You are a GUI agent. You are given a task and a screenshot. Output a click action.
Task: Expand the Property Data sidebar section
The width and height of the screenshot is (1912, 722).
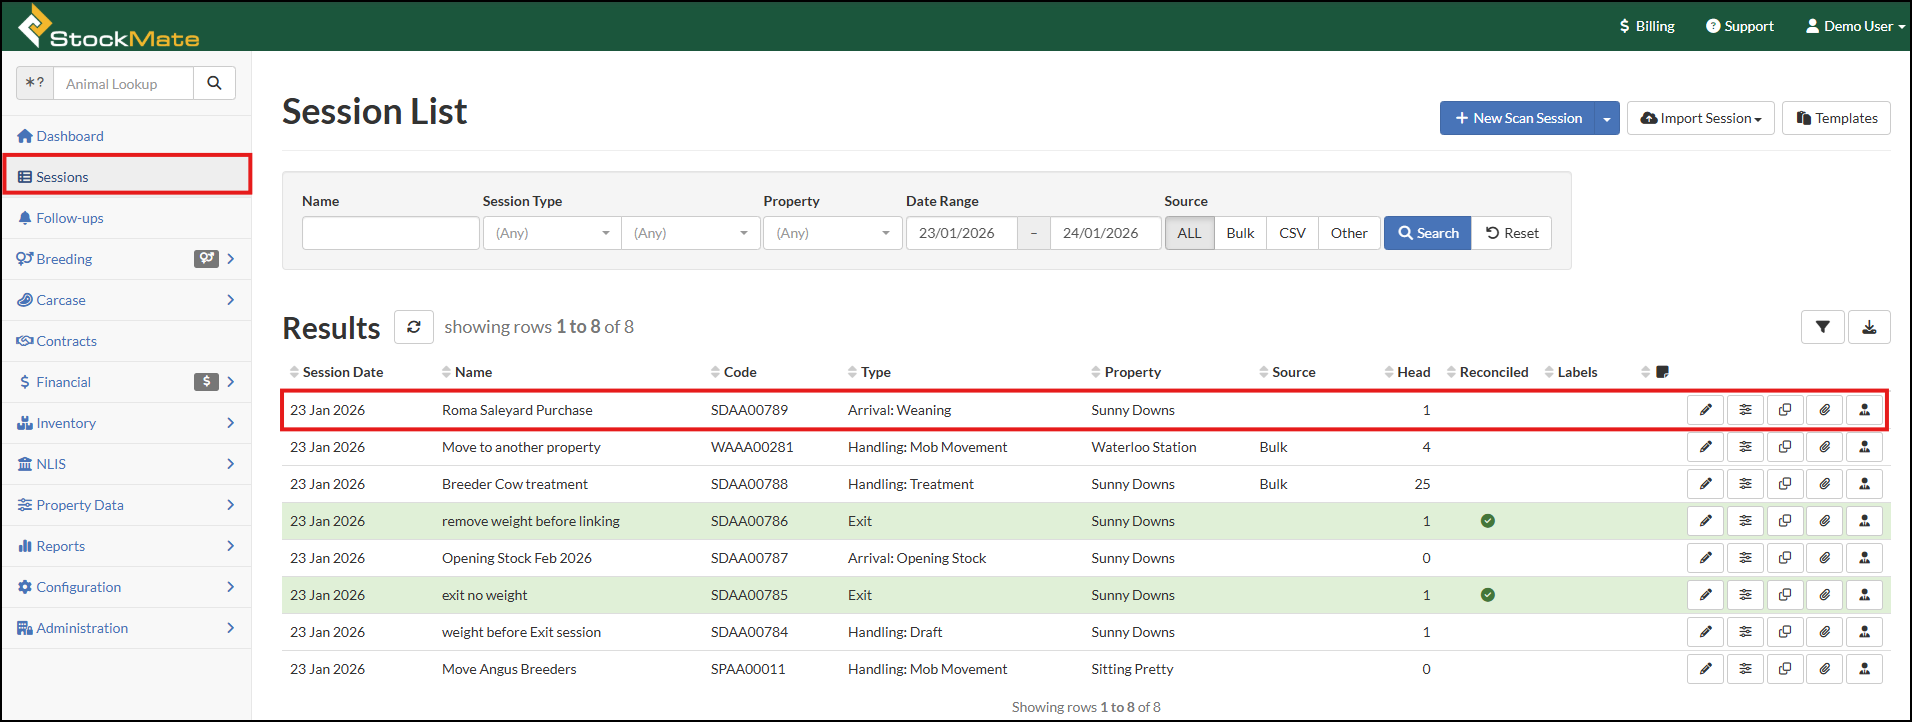click(127, 505)
